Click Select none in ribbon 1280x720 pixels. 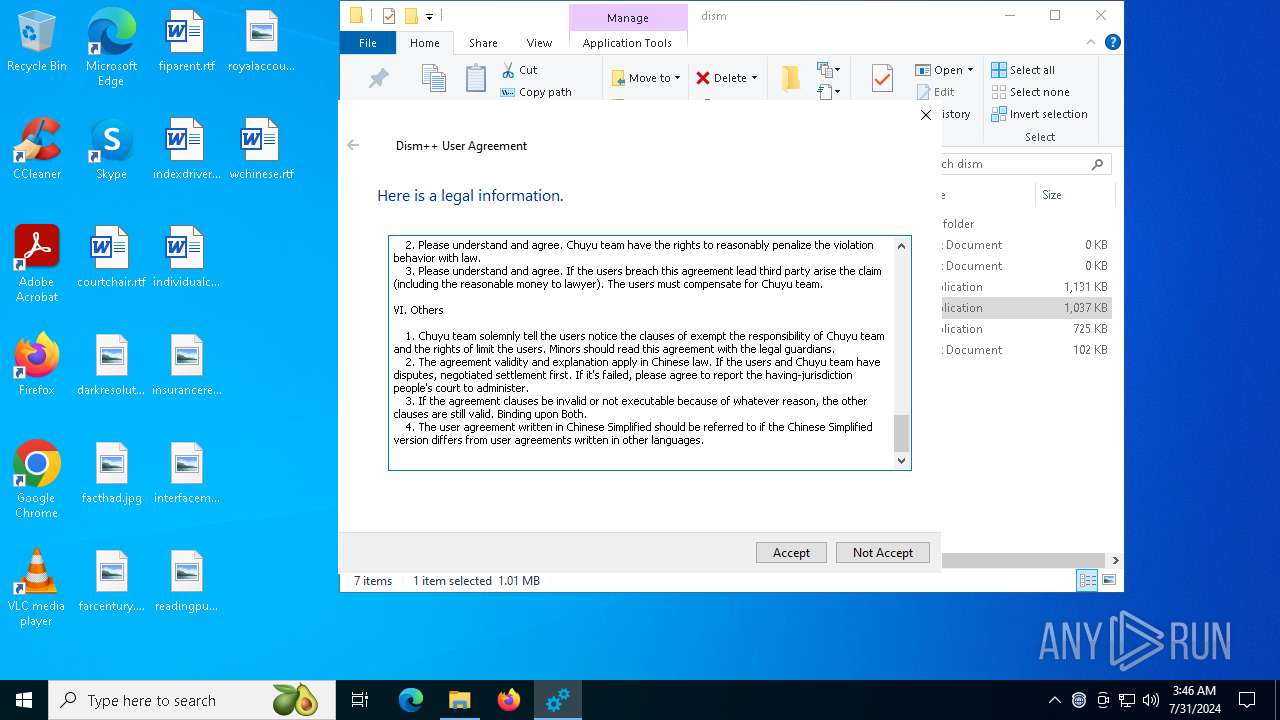click(1030, 92)
